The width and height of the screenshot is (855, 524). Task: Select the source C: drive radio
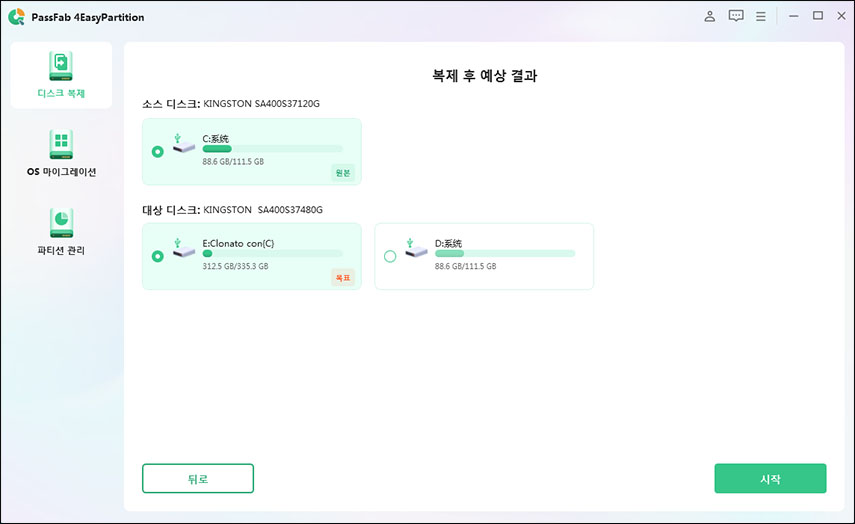(158, 152)
